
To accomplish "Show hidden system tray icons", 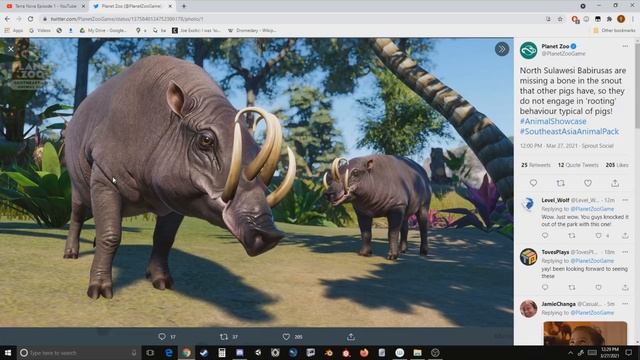I will click(x=570, y=353).
